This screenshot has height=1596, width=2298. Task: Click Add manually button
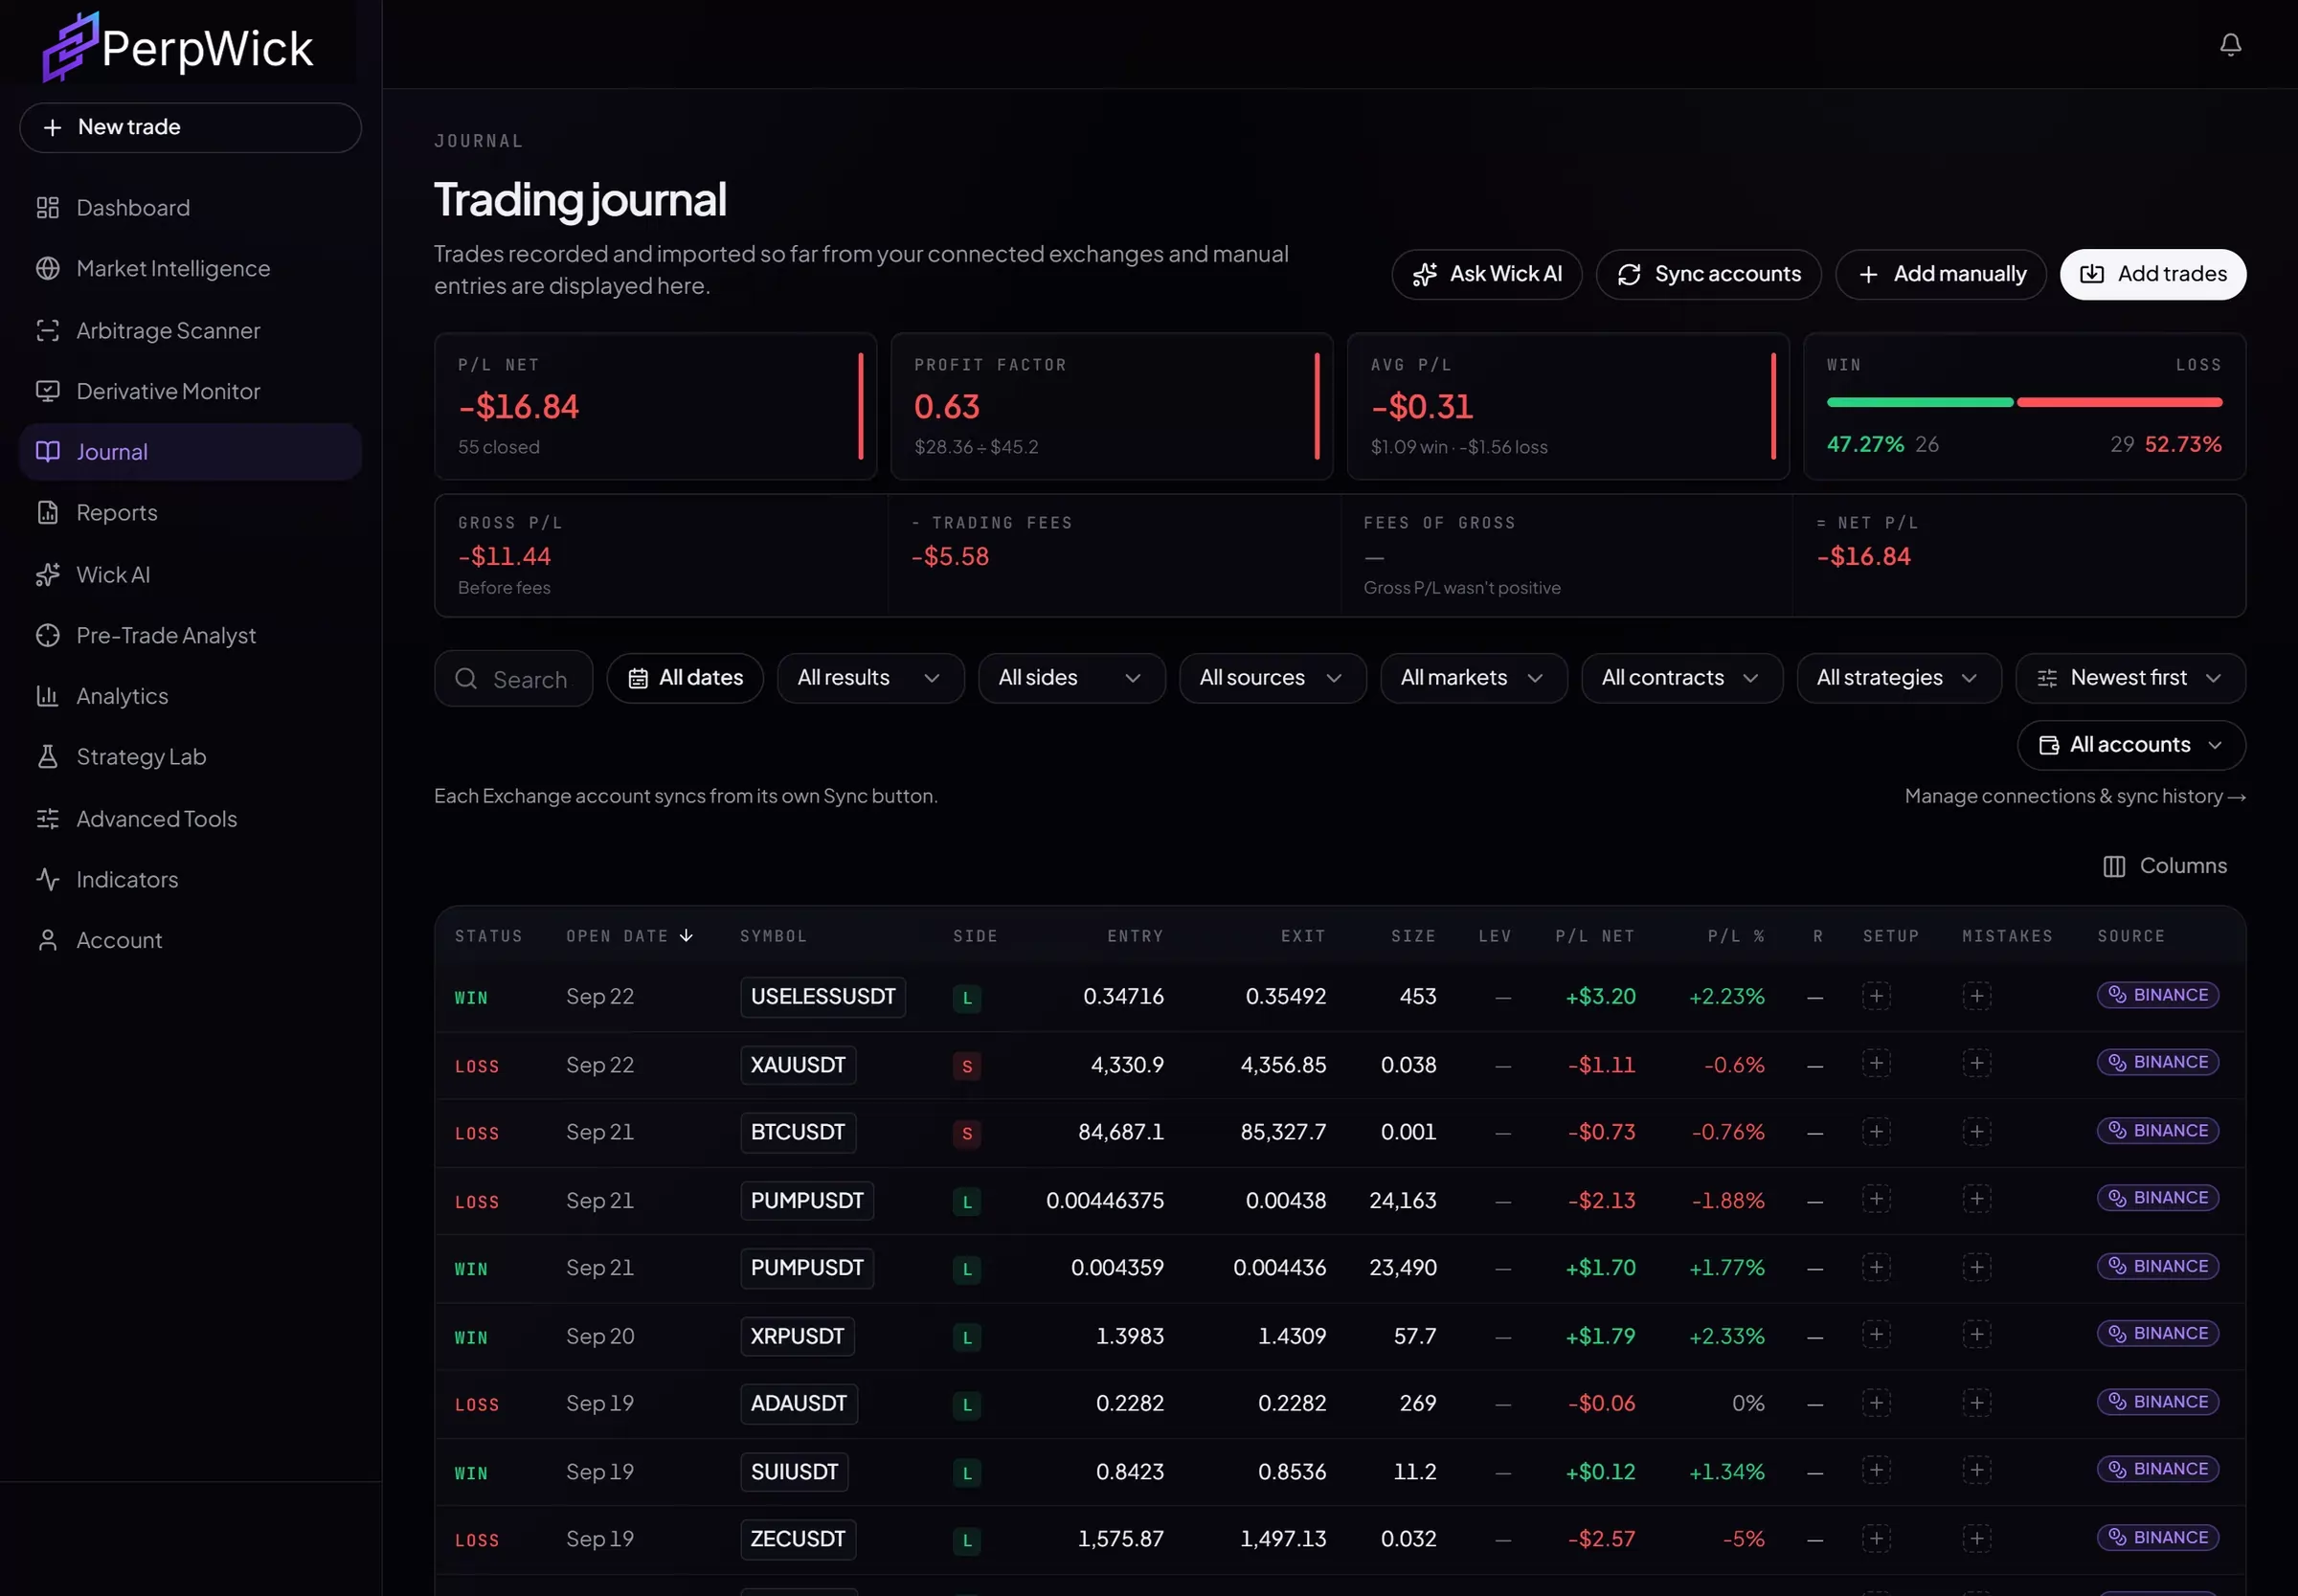(x=1940, y=274)
